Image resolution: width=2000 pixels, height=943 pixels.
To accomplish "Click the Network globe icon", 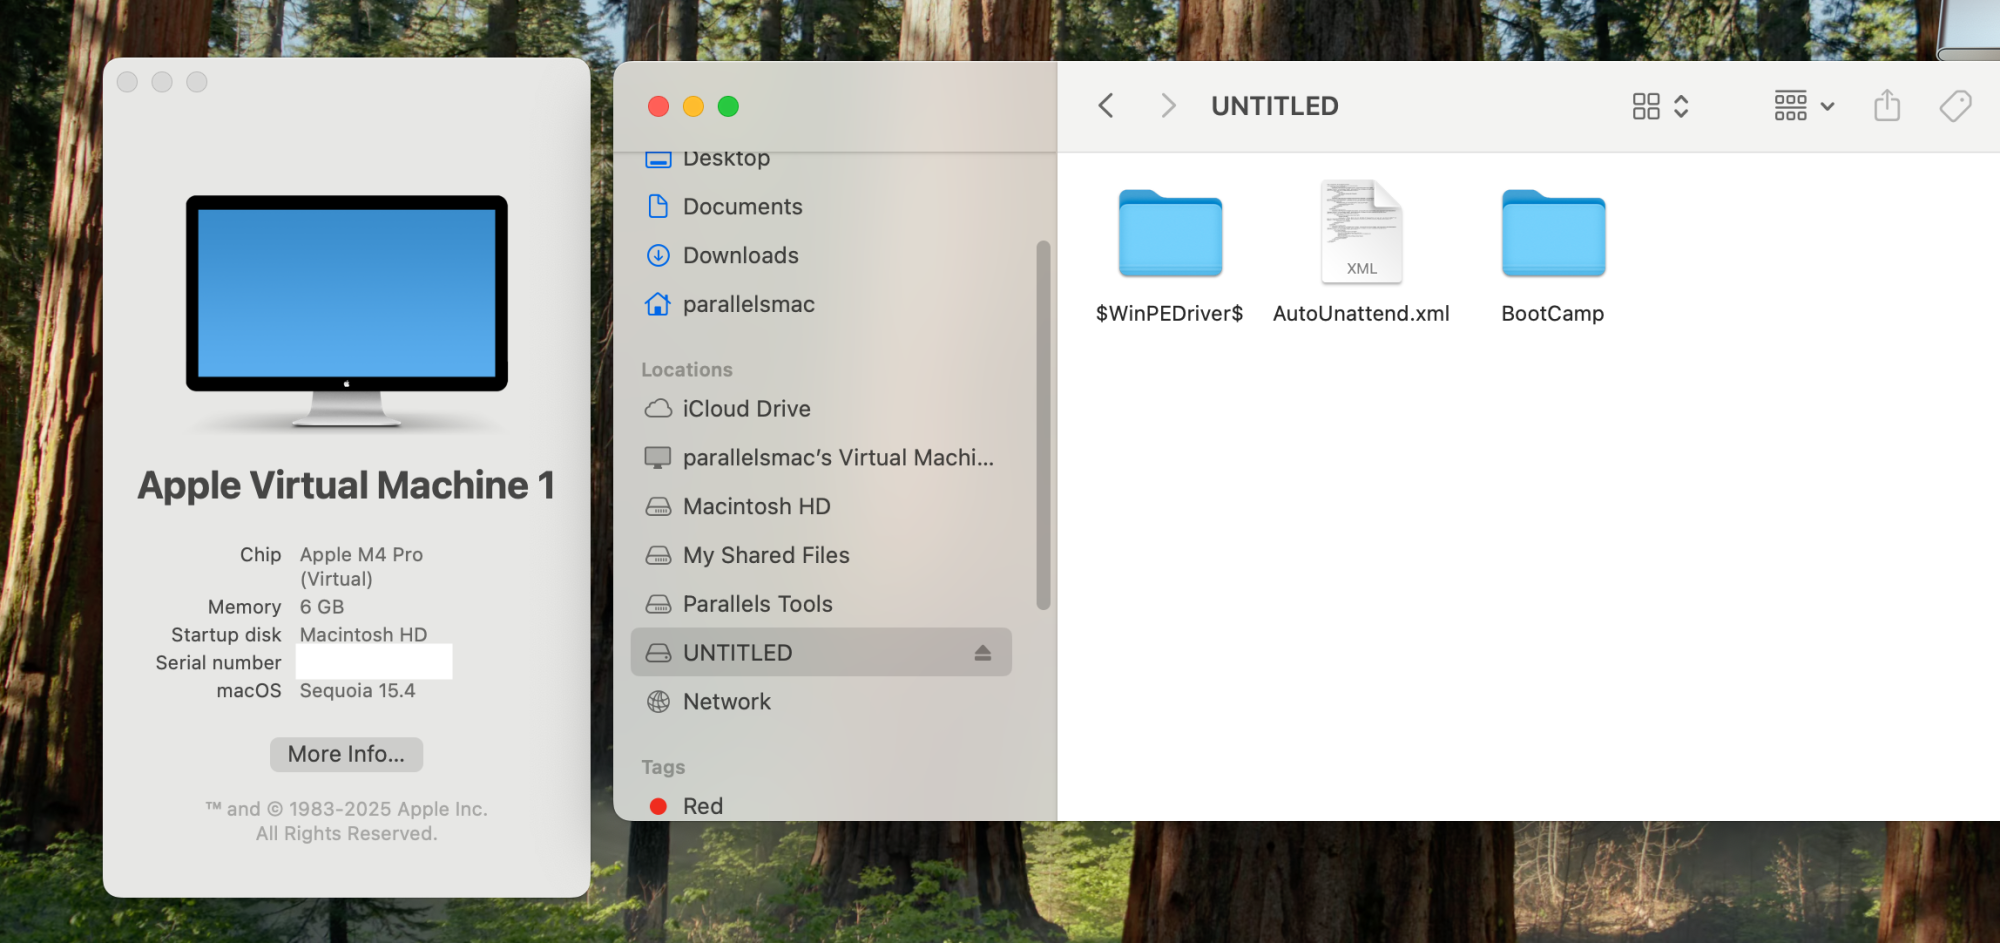I will (x=658, y=702).
